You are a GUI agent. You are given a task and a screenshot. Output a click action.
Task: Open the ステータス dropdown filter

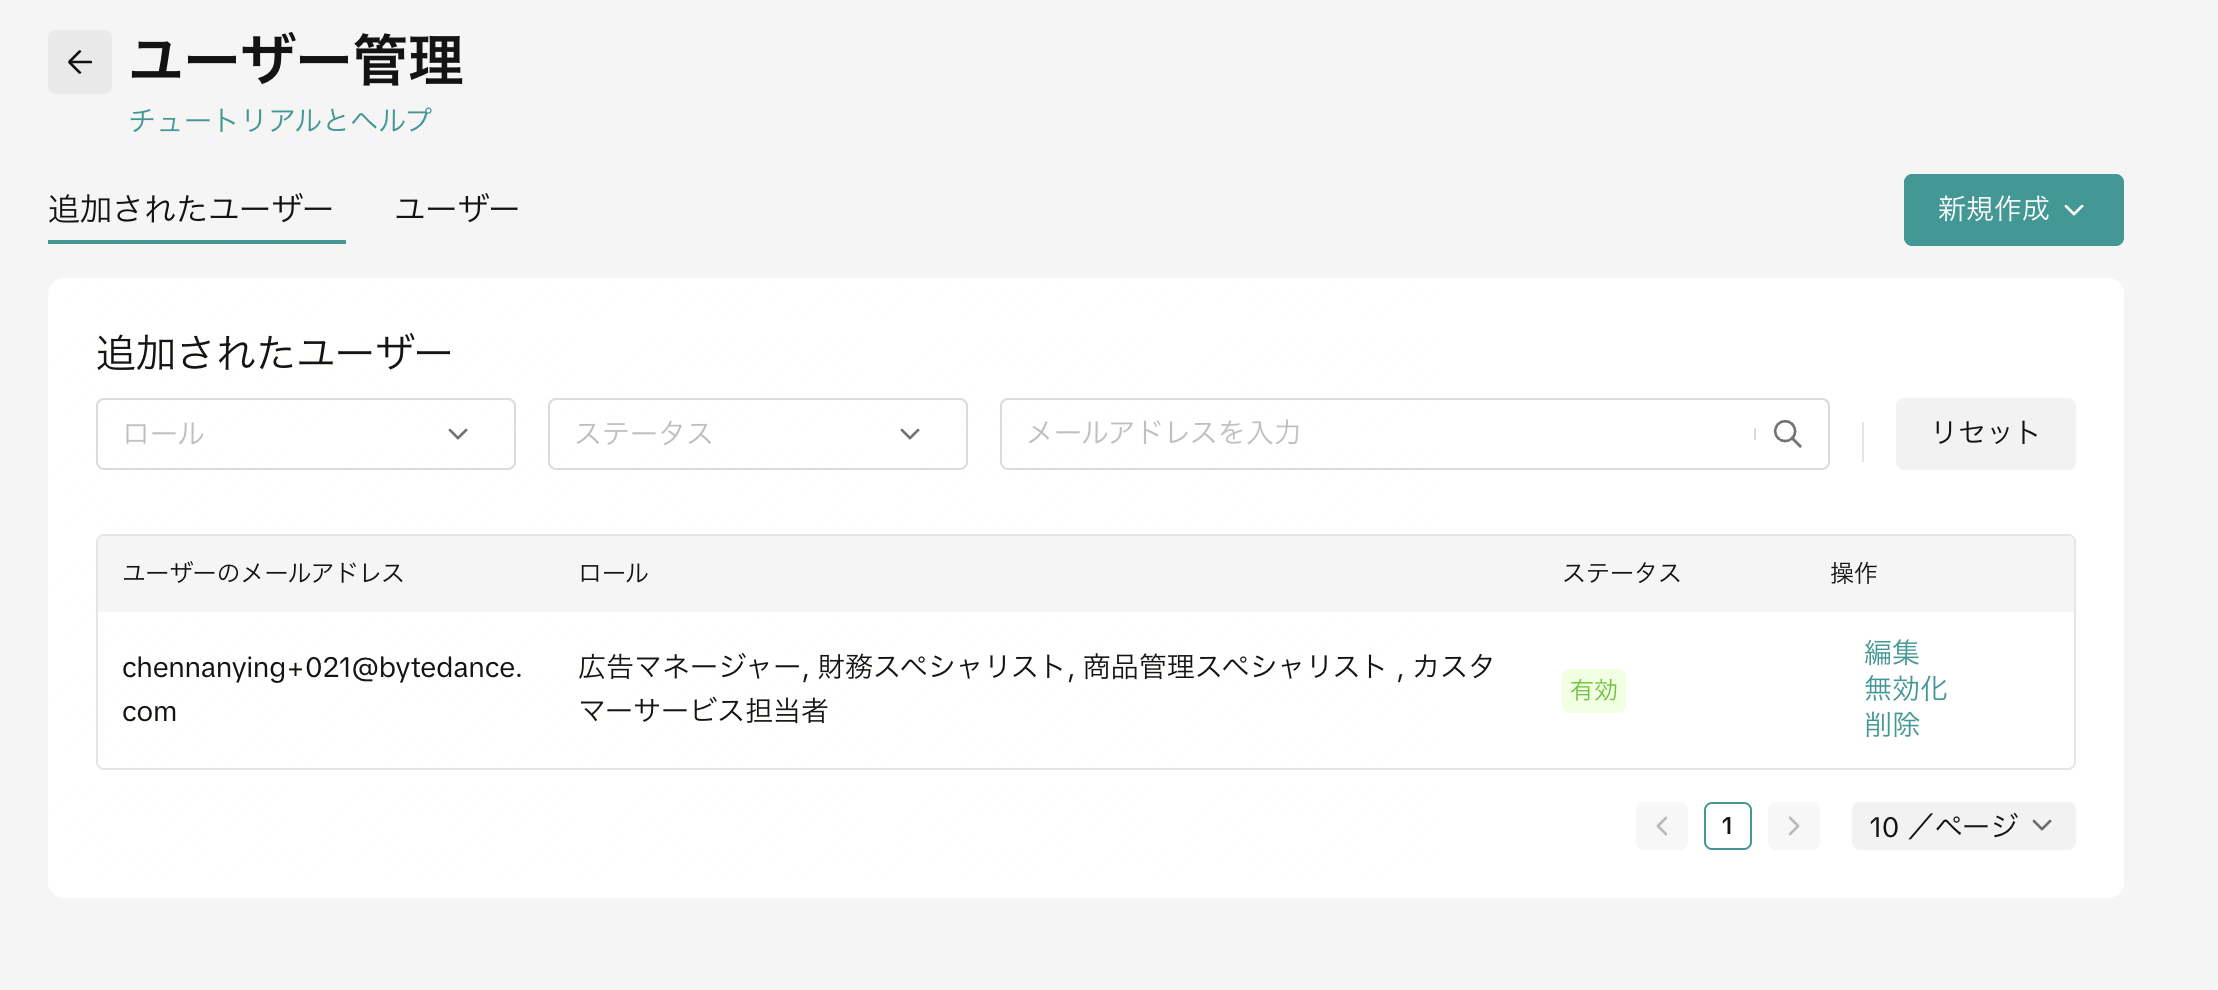pyautogui.click(x=758, y=434)
